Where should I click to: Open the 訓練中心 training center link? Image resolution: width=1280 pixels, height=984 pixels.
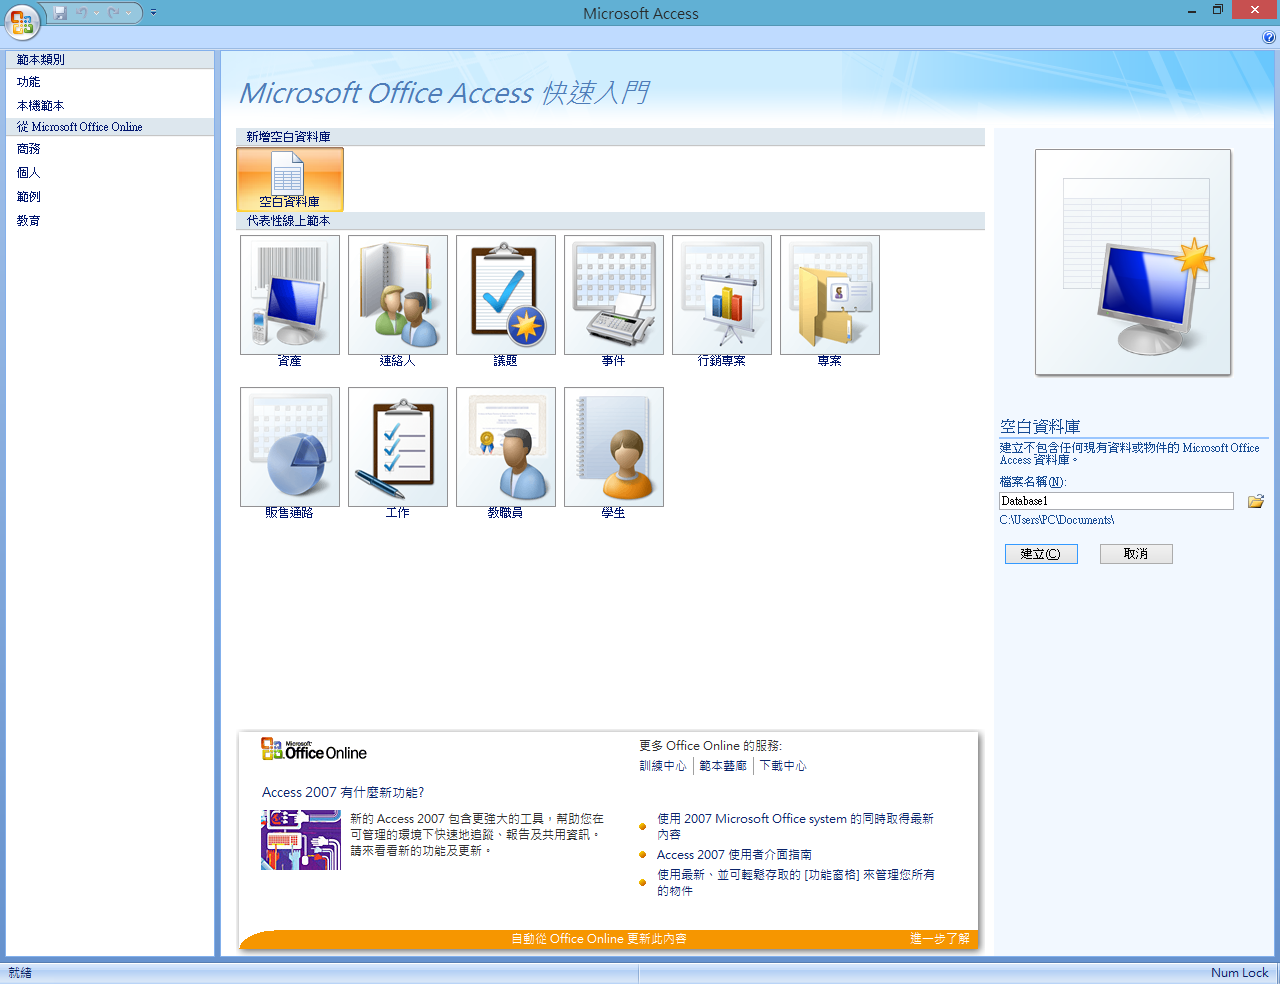tap(663, 766)
